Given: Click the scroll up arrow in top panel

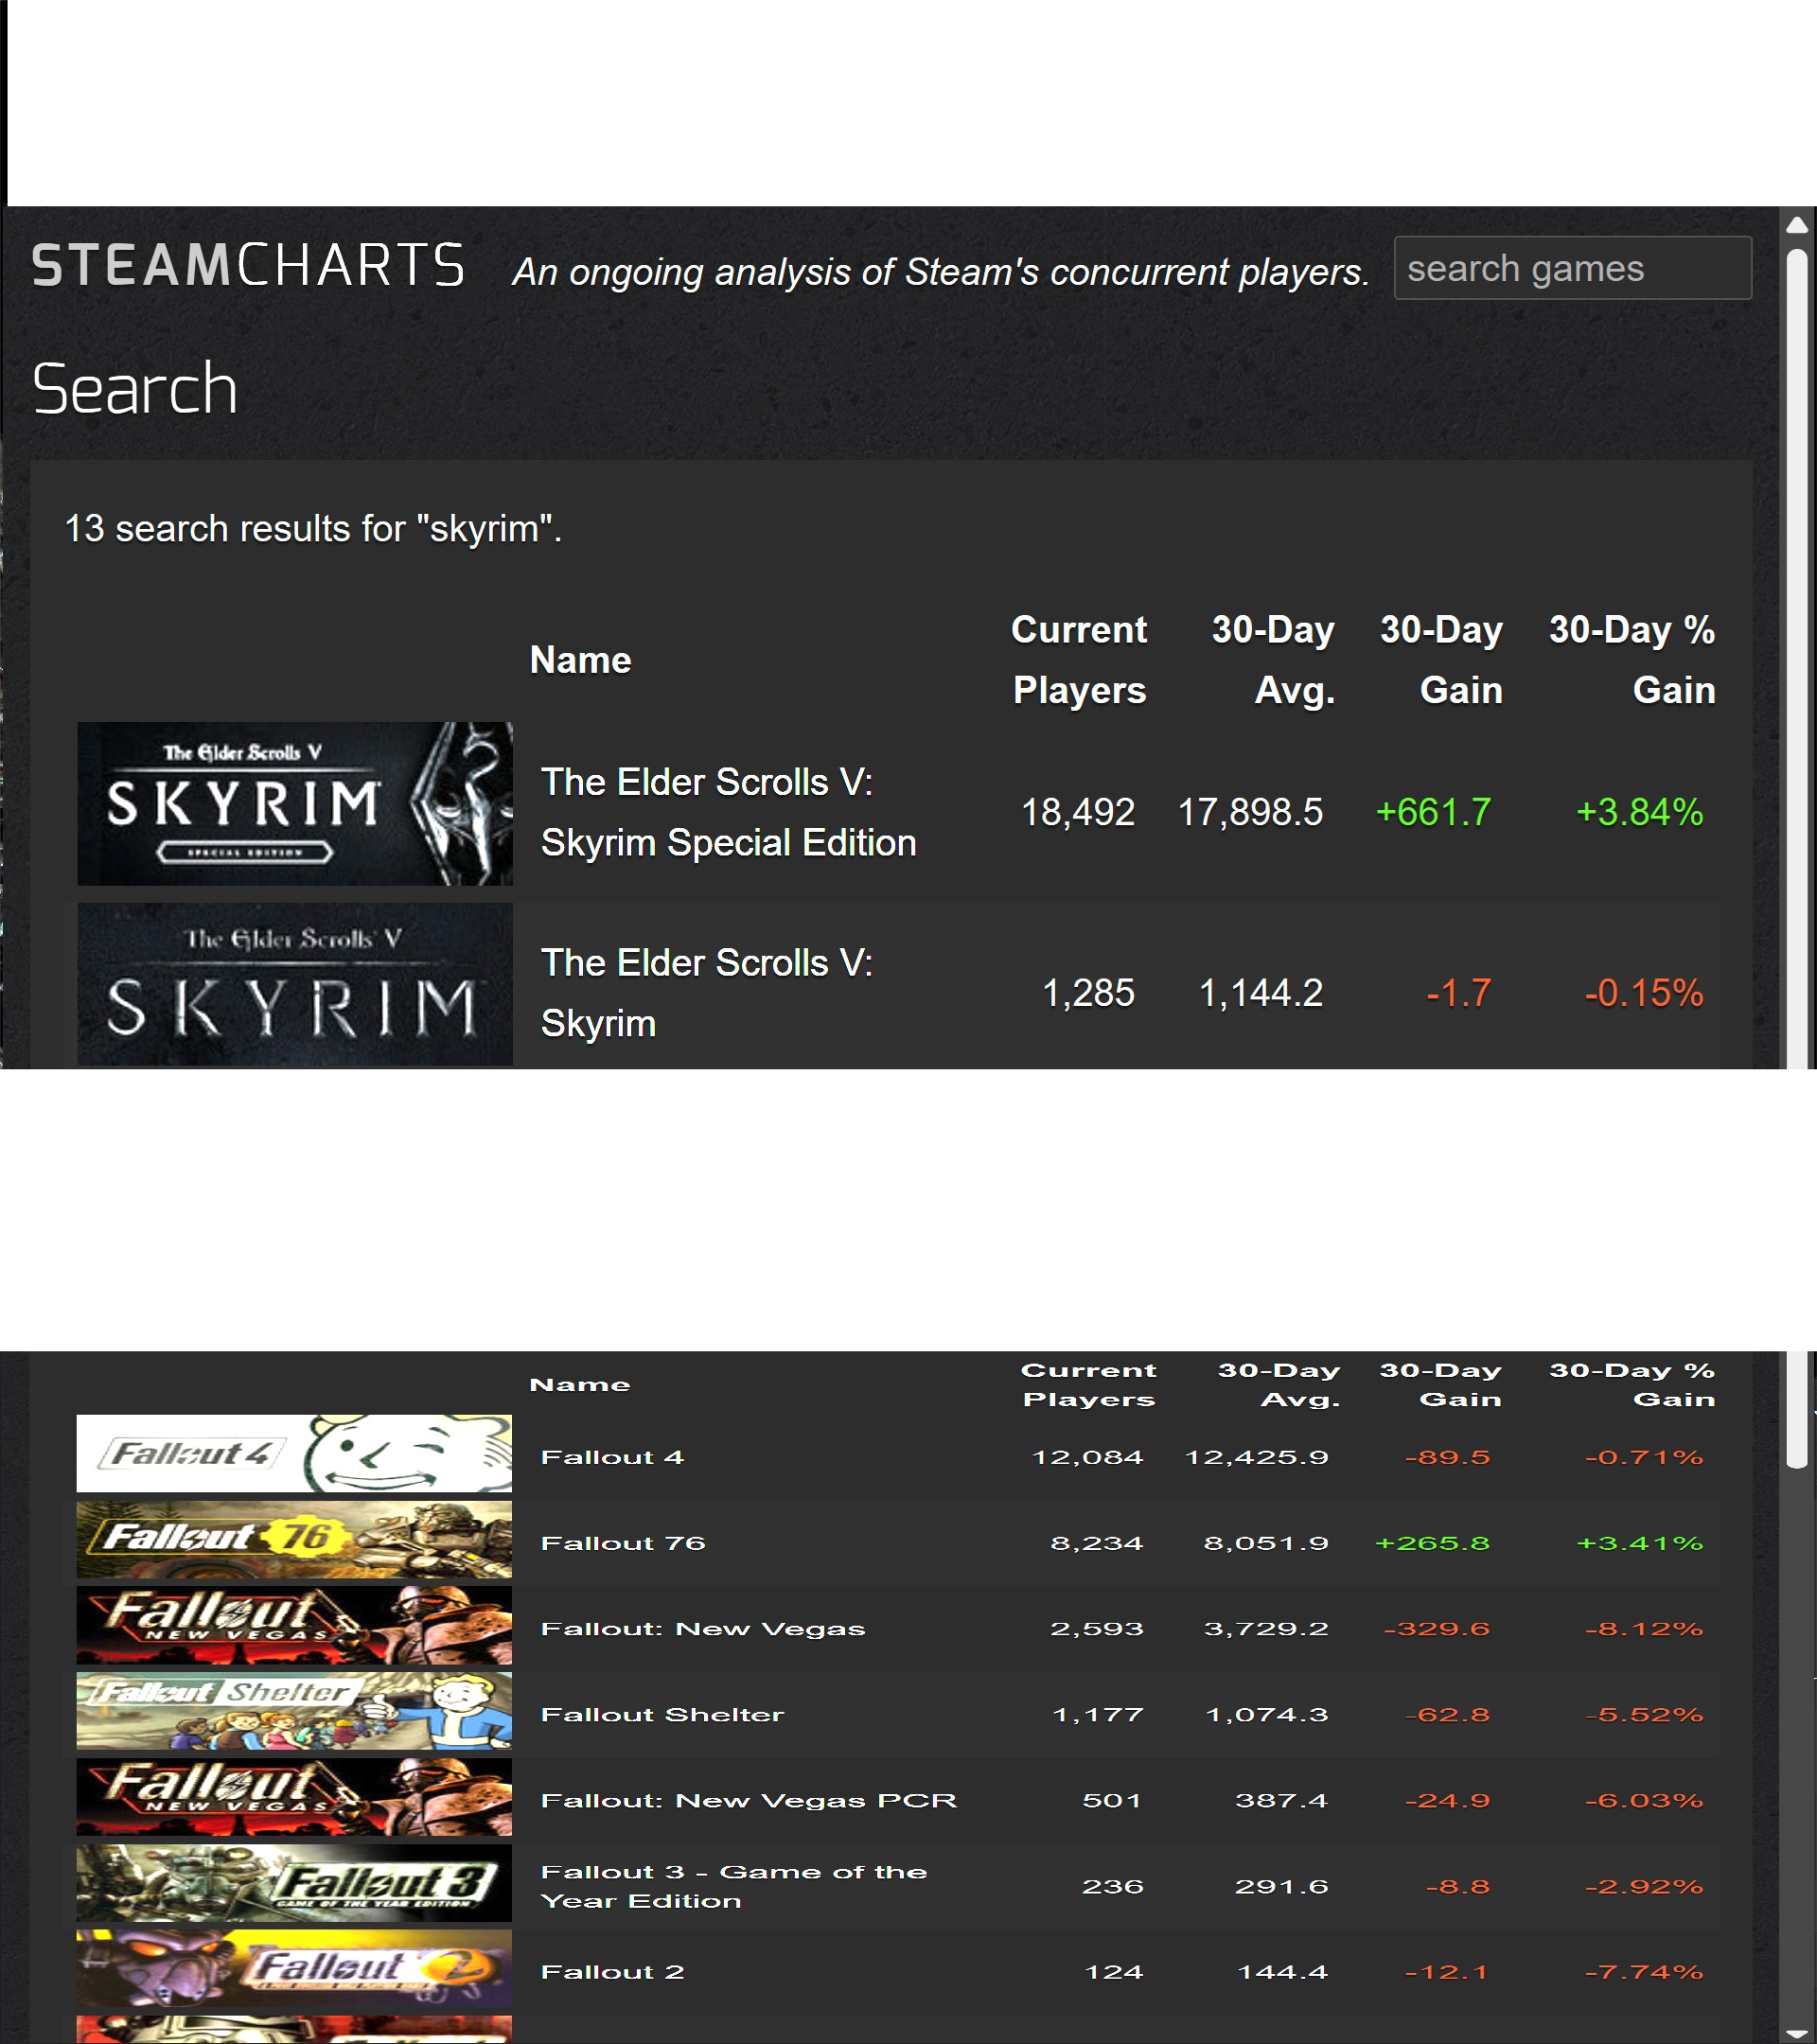Looking at the screenshot, I should pyautogui.click(x=1796, y=225).
